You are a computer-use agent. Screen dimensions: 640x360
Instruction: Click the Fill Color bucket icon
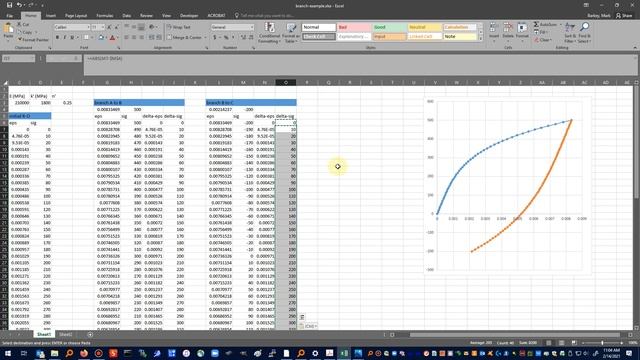pos(101,38)
